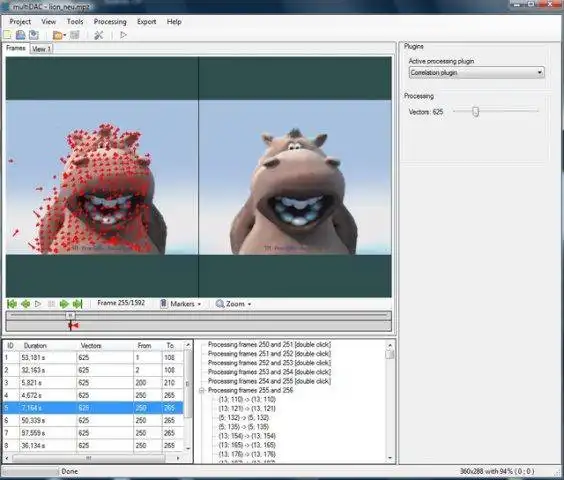Select row 3 with duration 5,821 s

coord(93,383)
